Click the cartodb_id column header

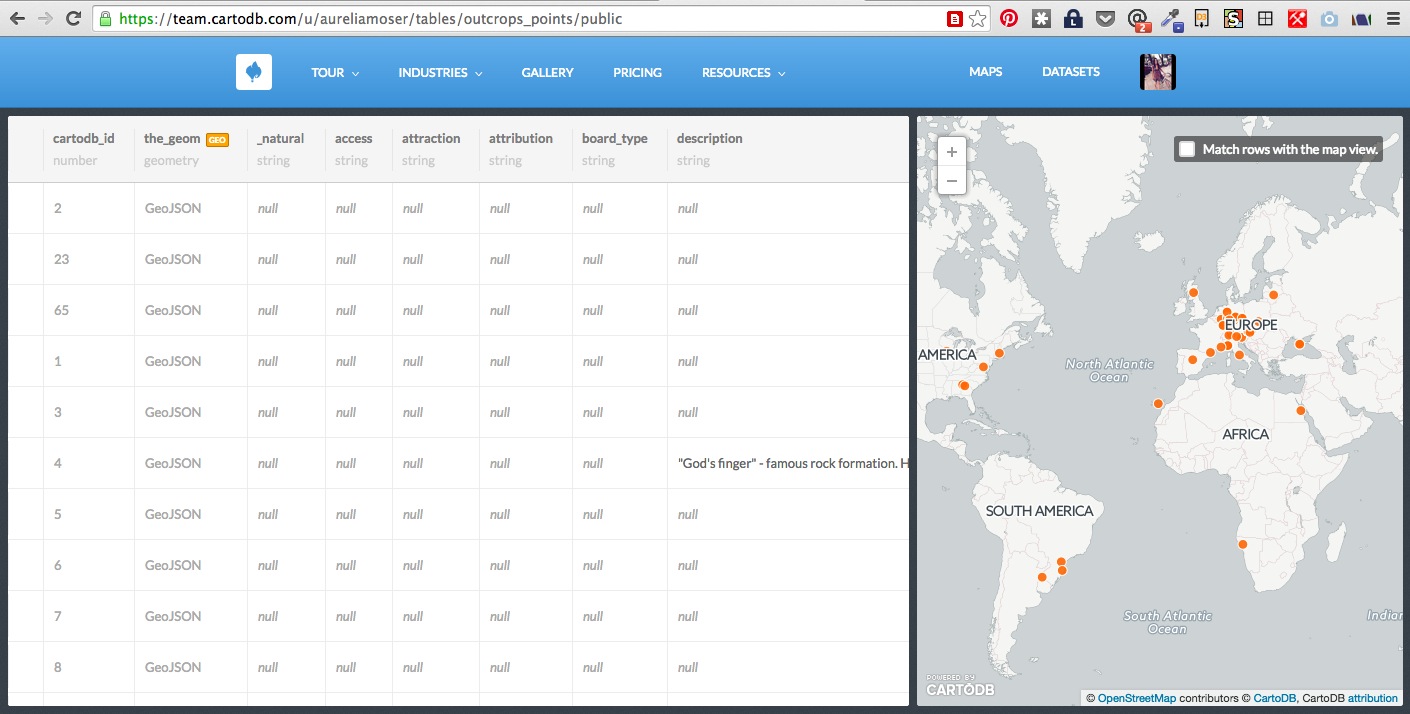click(84, 139)
